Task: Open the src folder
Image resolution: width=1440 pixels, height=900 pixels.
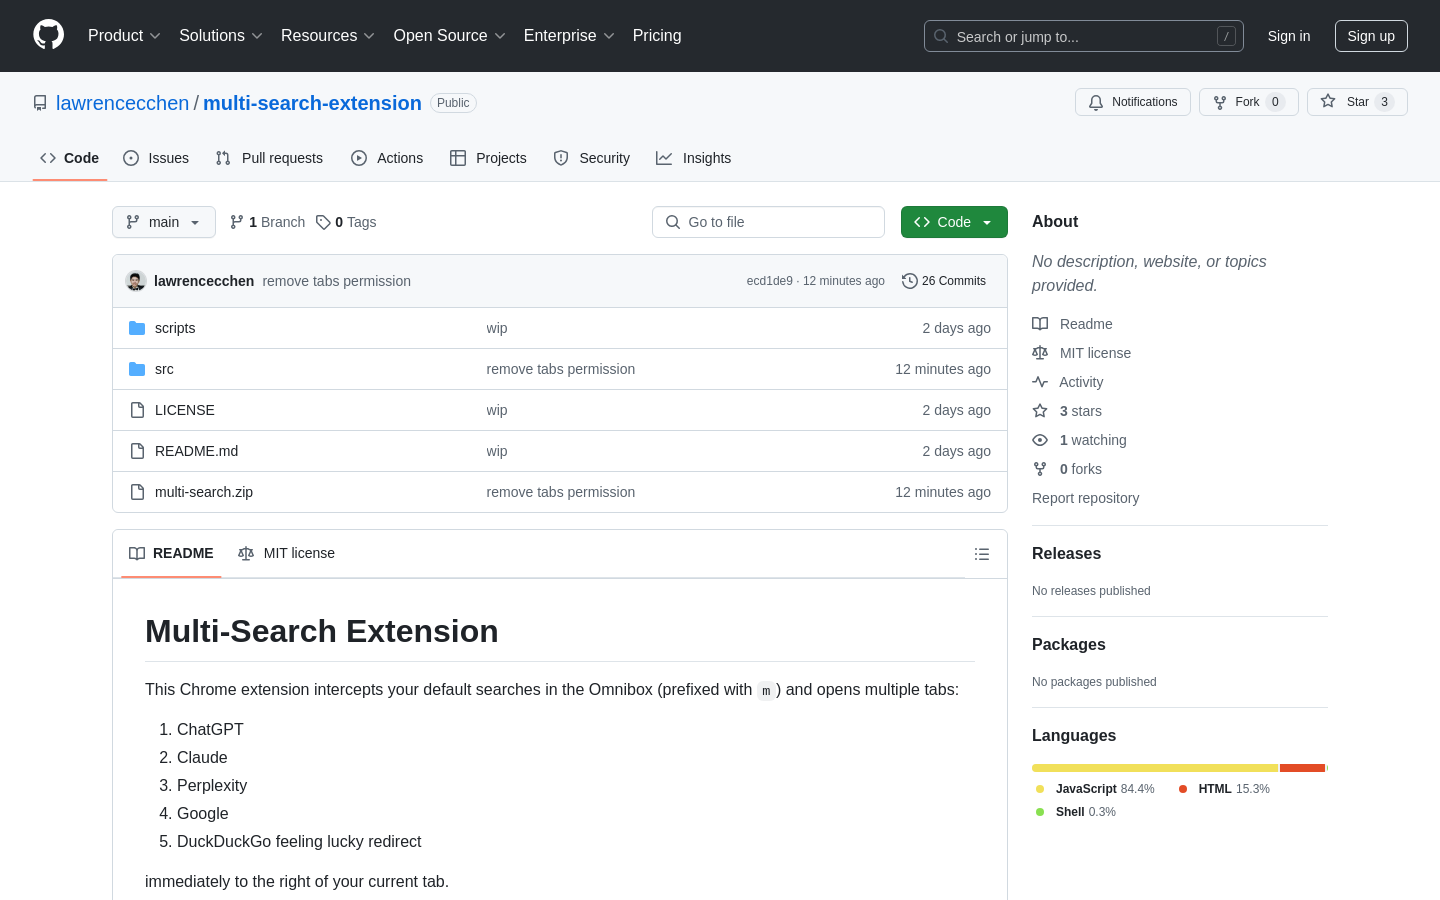Action: point(164,369)
